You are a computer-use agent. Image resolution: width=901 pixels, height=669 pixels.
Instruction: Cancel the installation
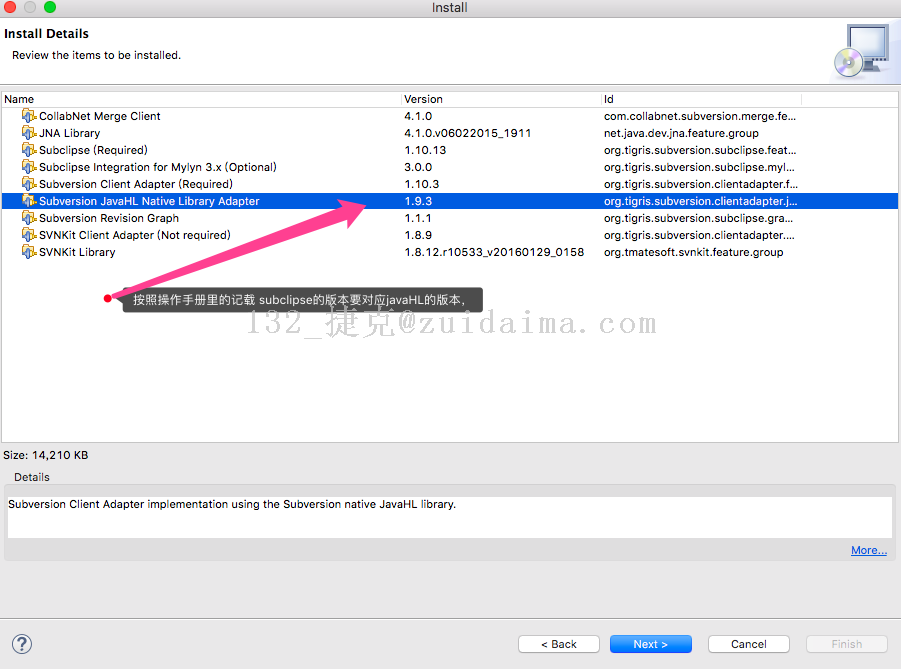pyautogui.click(x=749, y=644)
